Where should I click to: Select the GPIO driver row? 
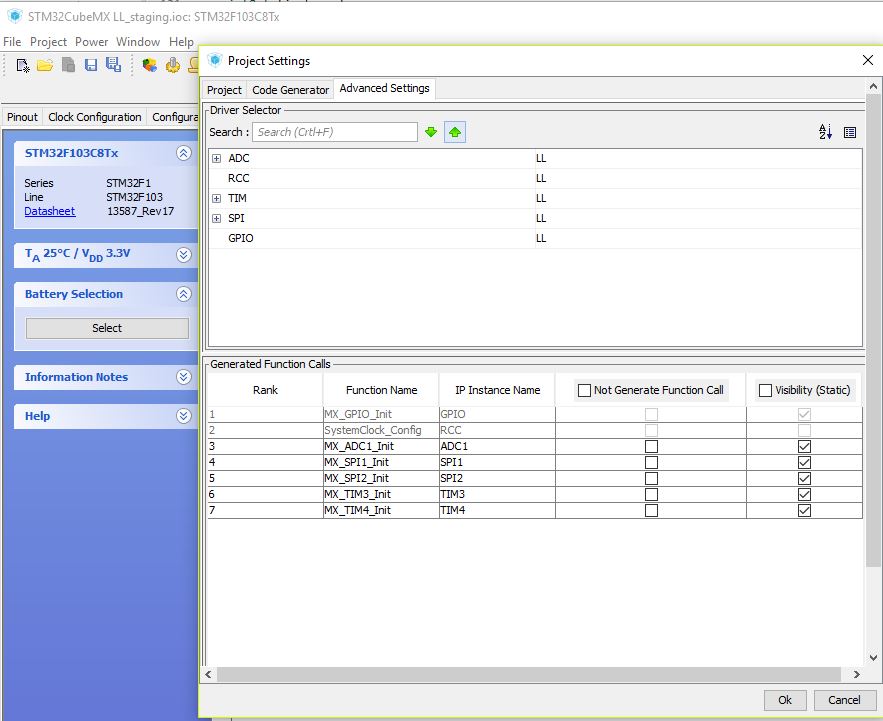coord(535,238)
